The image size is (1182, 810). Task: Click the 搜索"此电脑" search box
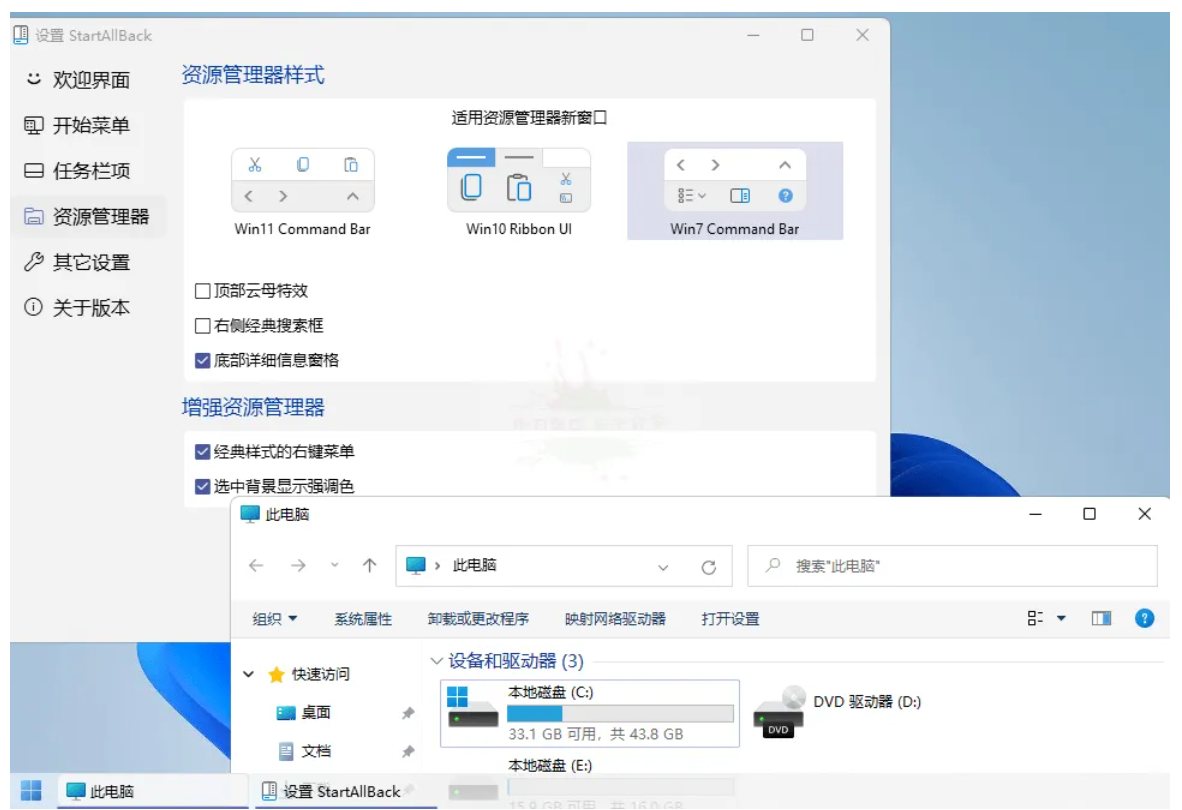[900, 565]
